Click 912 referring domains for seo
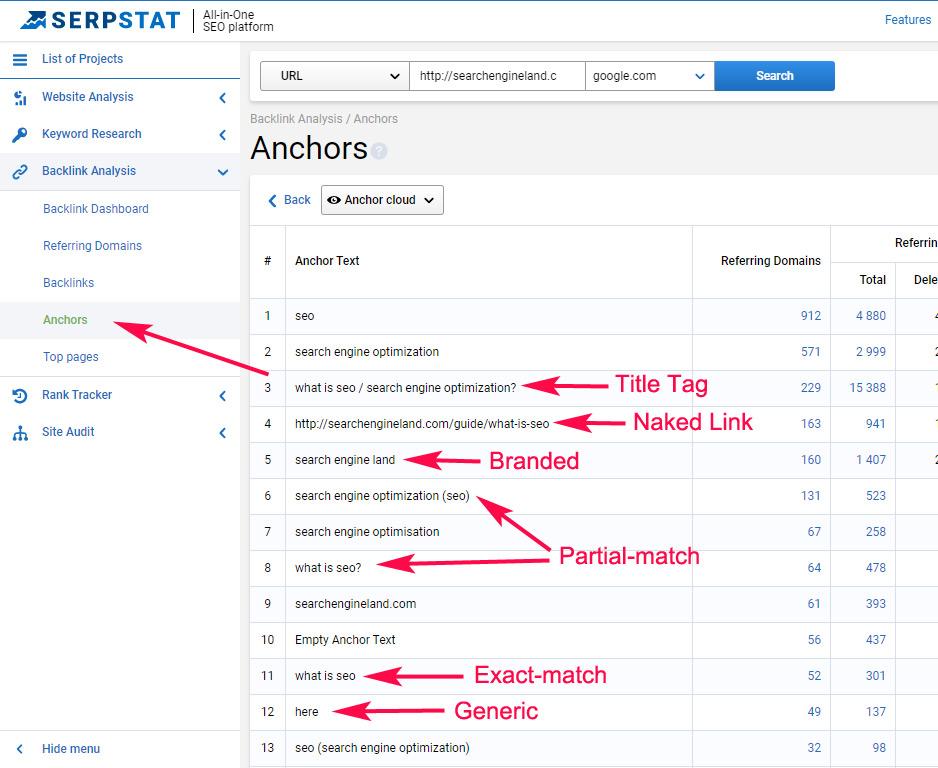 [x=811, y=316]
